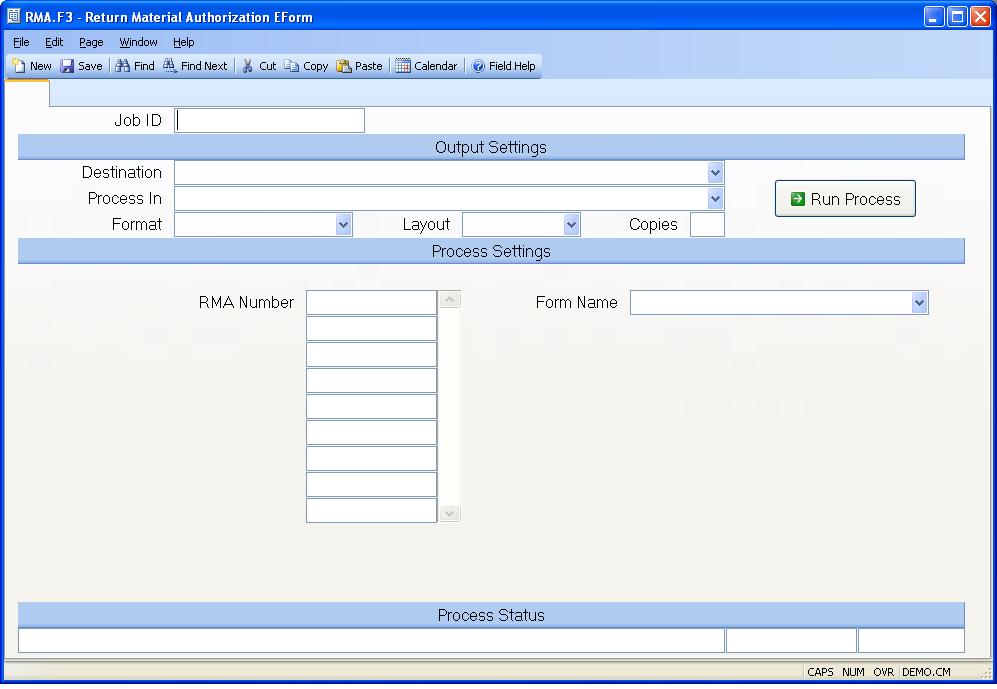Screen dimensions: 997x689
Task: Expand the Form Name dropdown
Action: coord(919,303)
